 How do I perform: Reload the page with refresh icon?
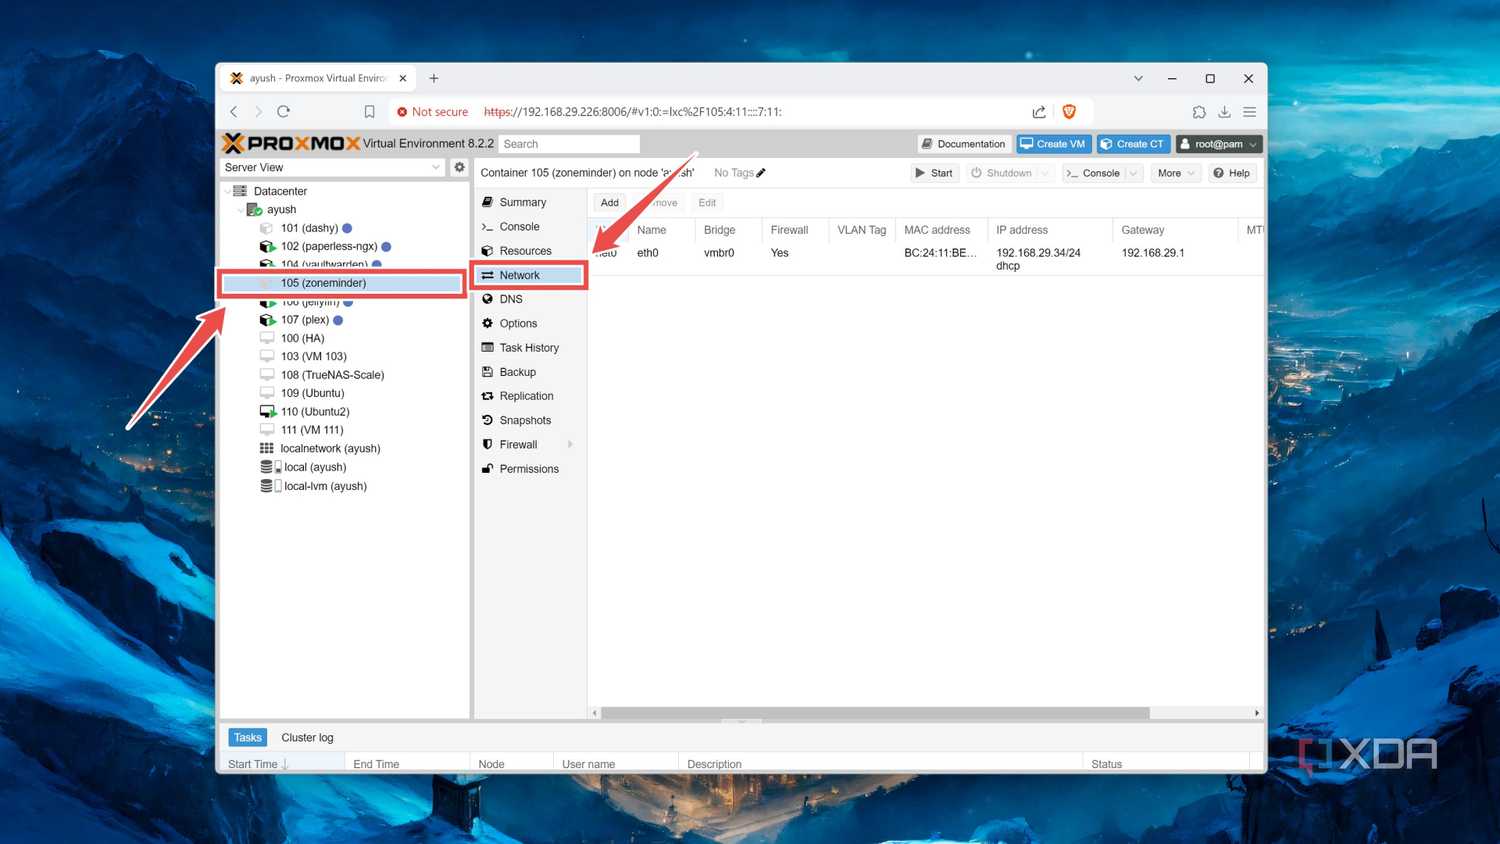[284, 112]
